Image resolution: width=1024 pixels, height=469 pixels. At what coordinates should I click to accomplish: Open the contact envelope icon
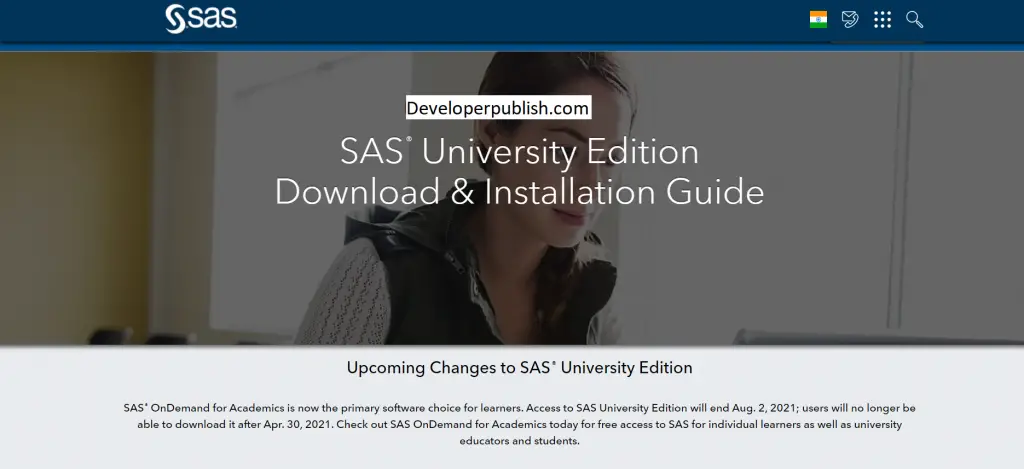[x=850, y=20]
